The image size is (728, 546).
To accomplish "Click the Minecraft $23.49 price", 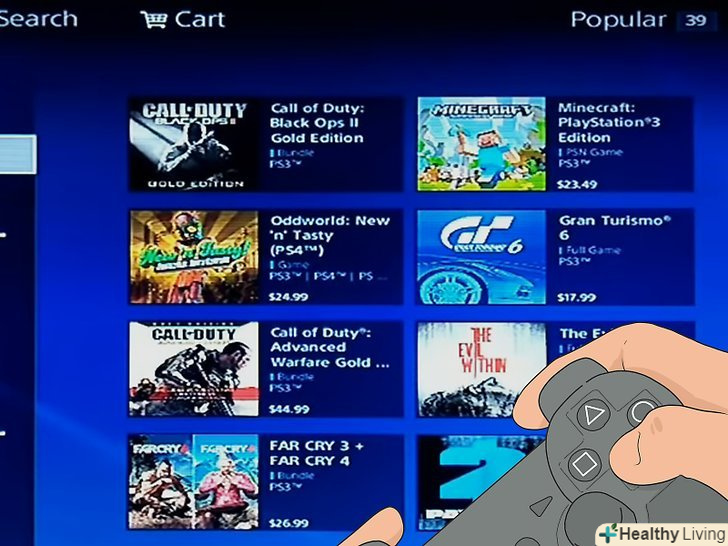I will point(577,184).
